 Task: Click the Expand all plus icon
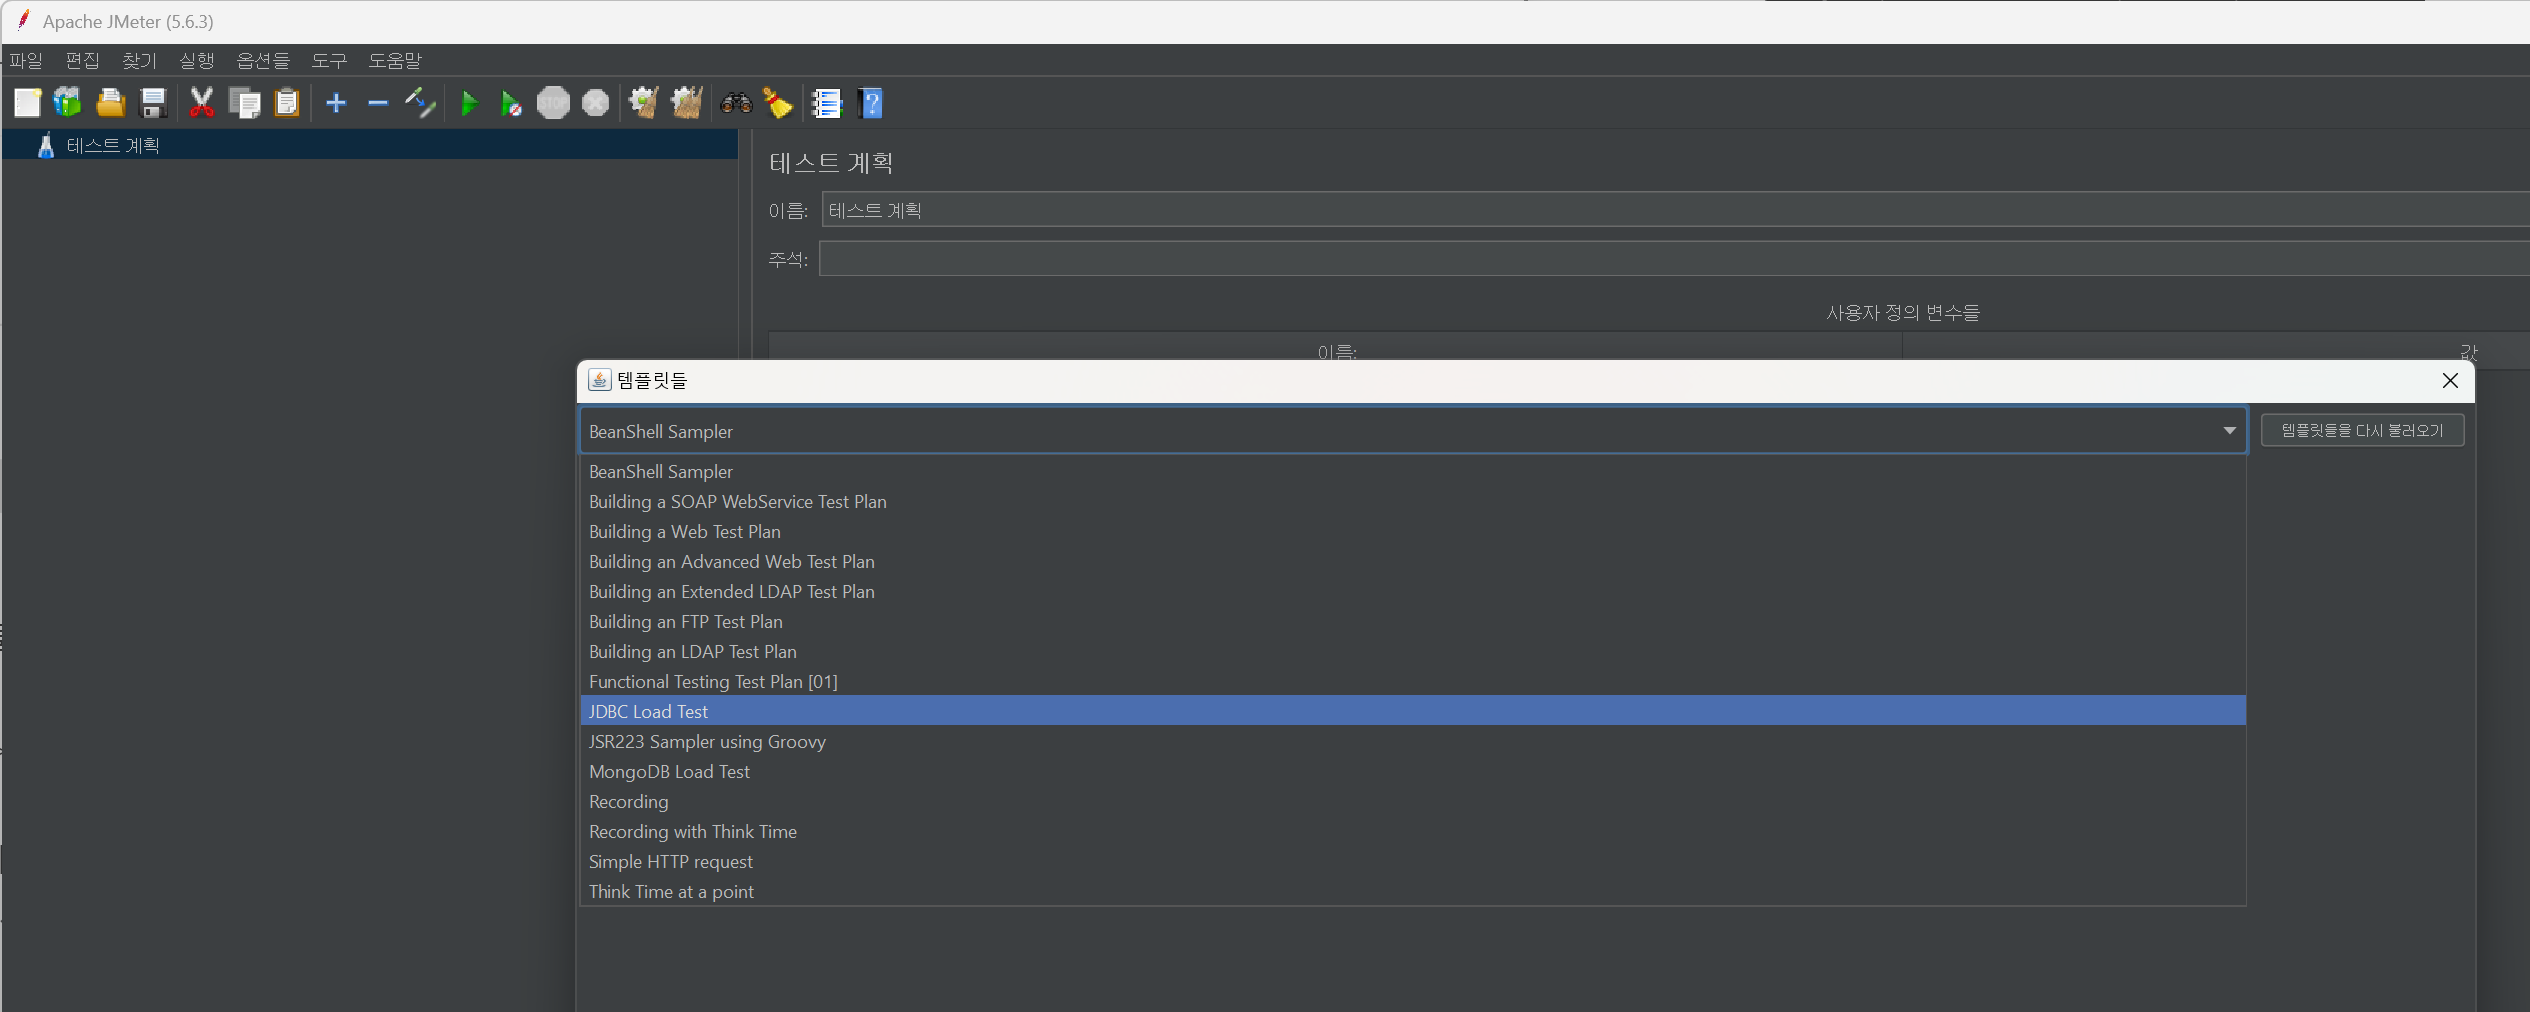(336, 103)
